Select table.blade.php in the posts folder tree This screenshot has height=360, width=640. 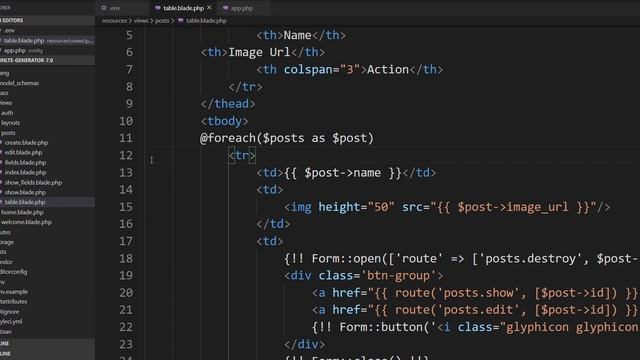47,202
